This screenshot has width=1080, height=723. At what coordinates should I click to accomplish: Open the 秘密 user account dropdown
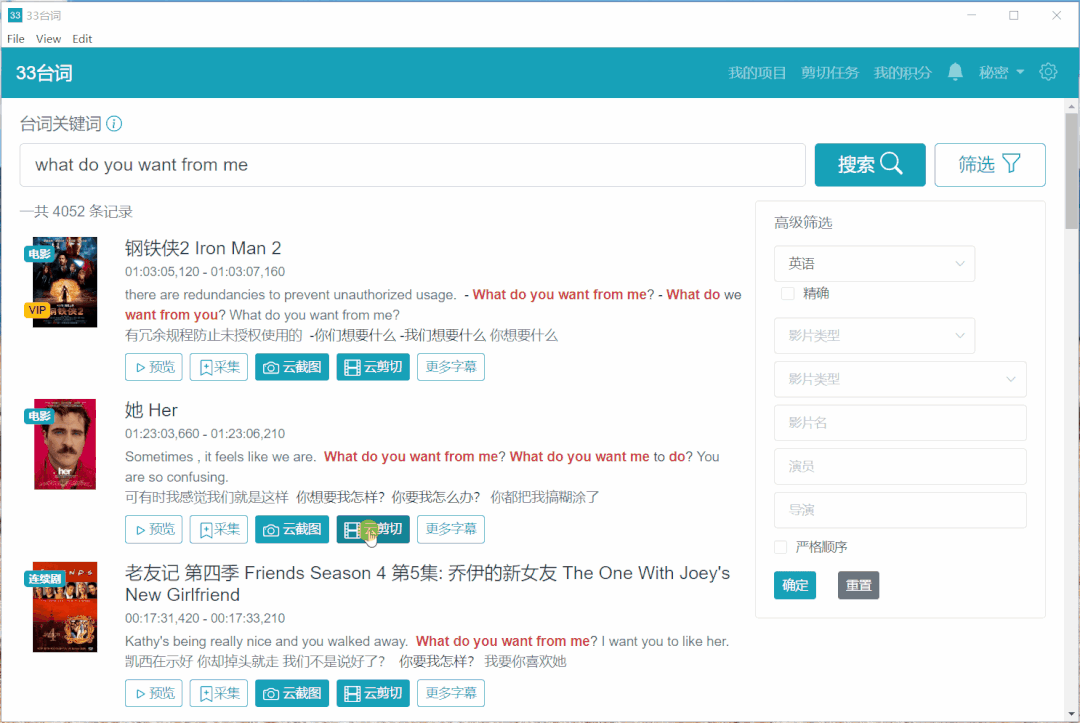[x=1001, y=72]
